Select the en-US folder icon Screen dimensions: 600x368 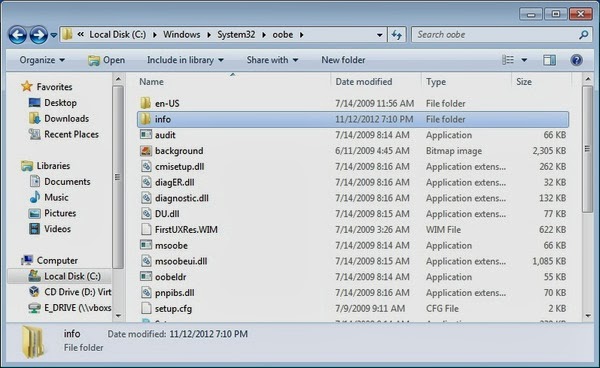pyautogui.click(x=145, y=103)
